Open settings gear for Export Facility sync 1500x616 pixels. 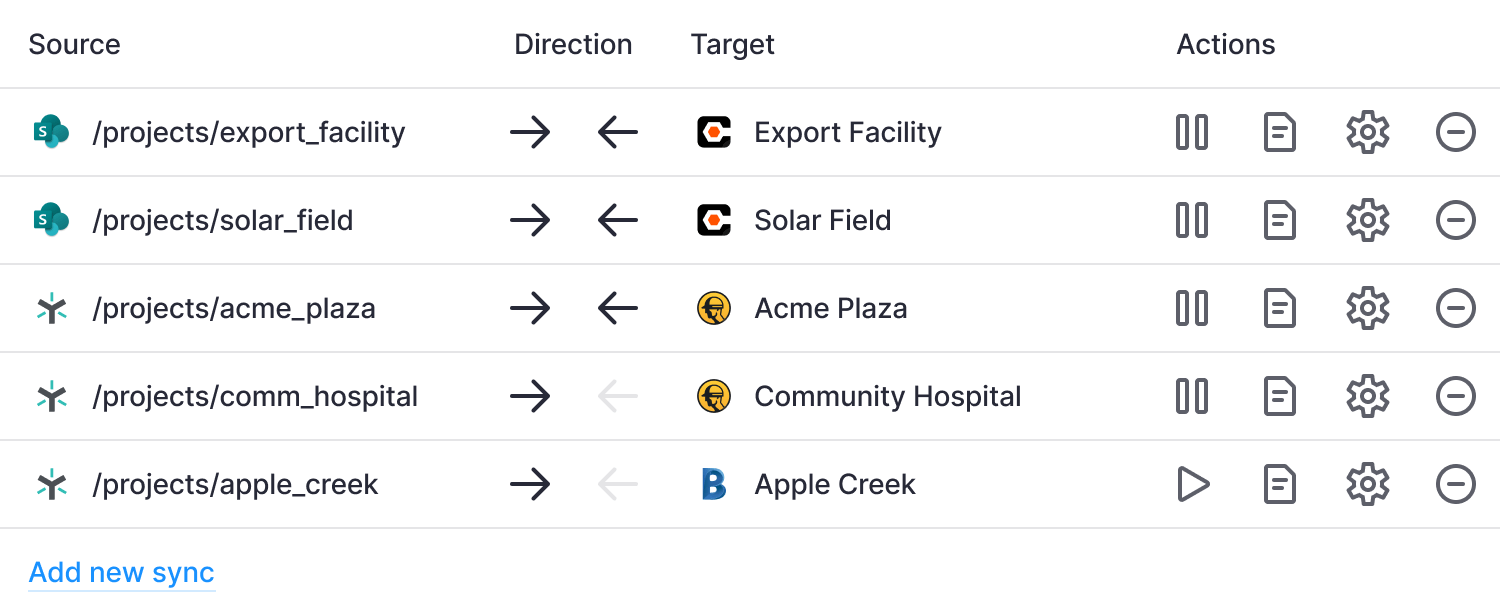1368,132
